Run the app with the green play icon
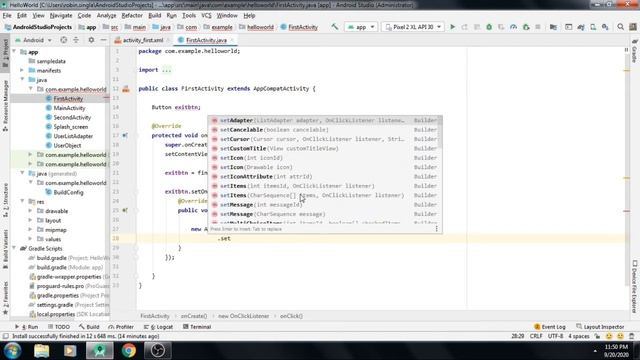The height and width of the screenshot is (360, 640). 452,27
